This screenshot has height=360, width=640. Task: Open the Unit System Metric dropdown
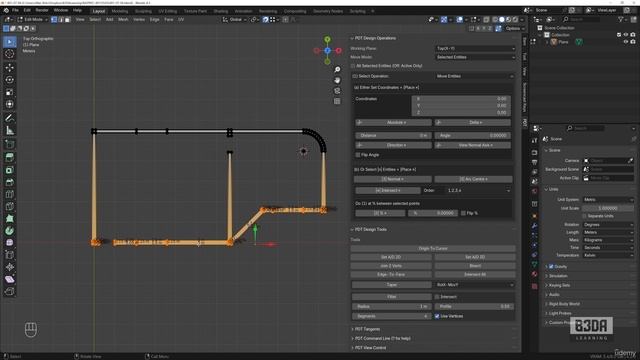coord(608,200)
